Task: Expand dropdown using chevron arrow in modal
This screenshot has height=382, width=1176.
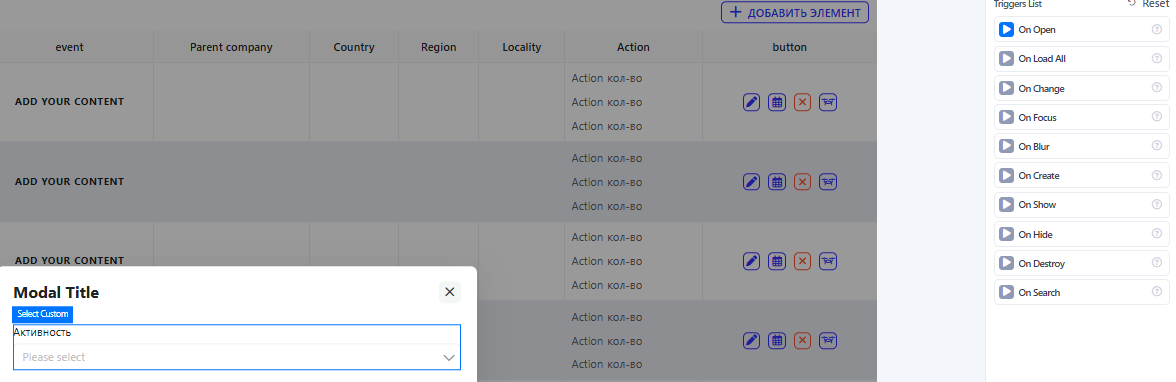Action: click(x=448, y=358)
